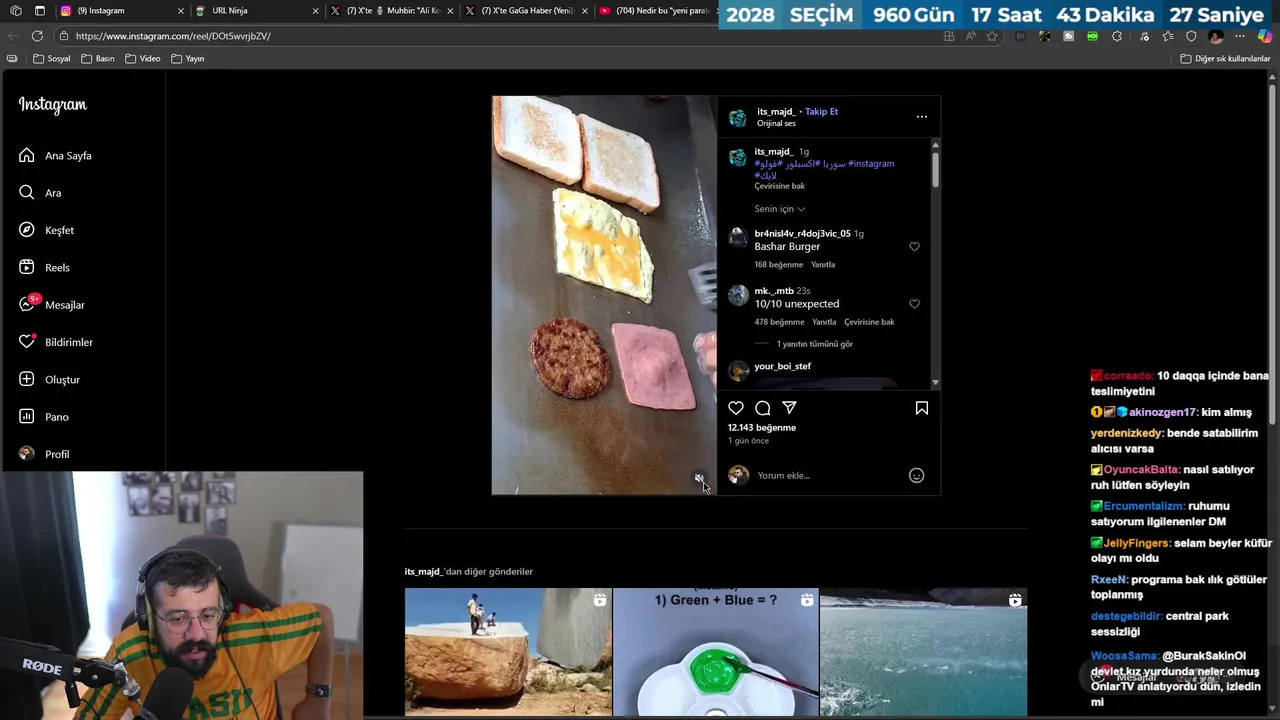Click the sandwich reel video
The height and width of the screenshot is (720, 1280).
coord(604,295)
